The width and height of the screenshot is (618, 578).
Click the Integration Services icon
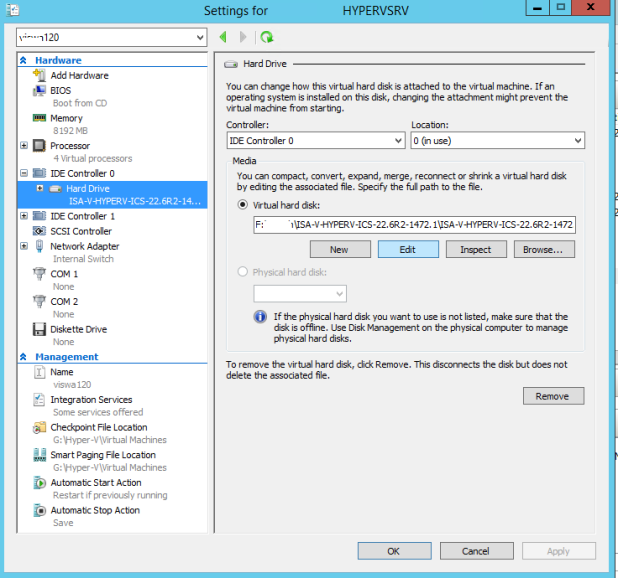39,400
